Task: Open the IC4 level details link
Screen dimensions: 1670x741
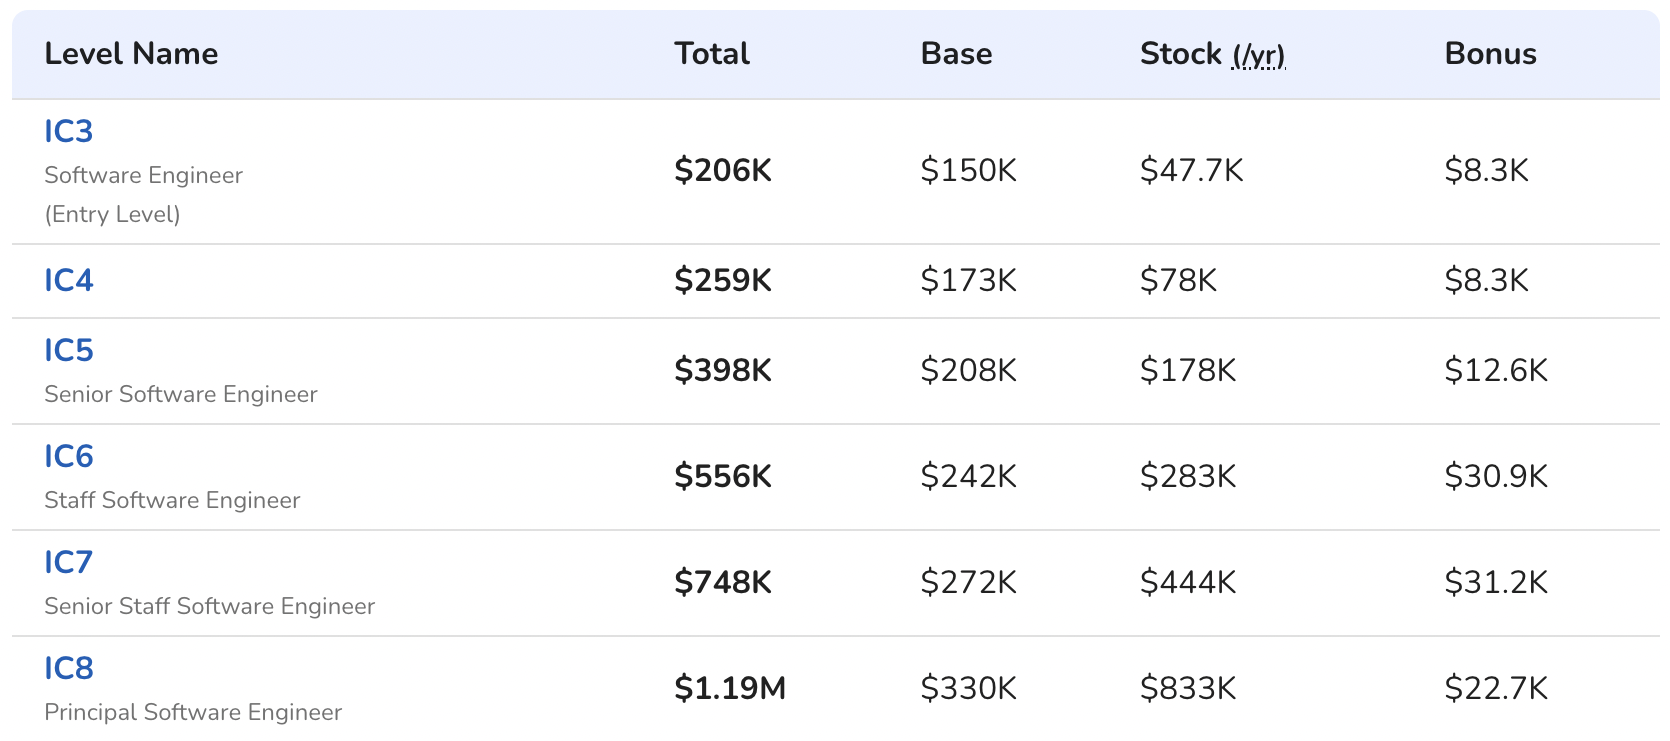Action: [67, 280]
